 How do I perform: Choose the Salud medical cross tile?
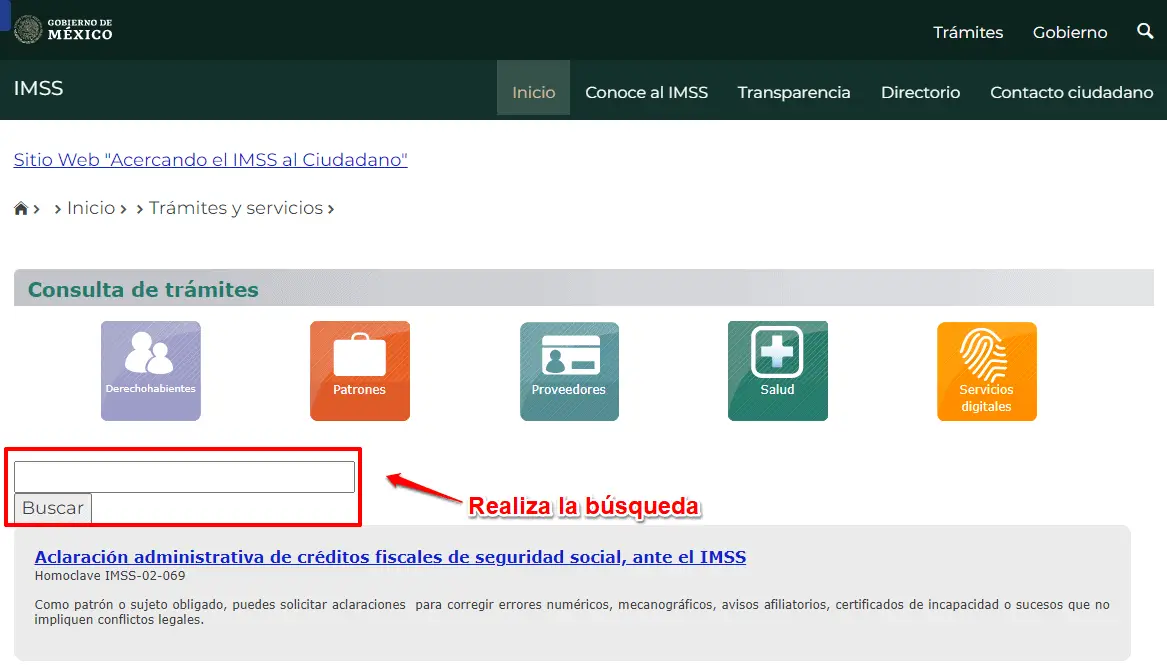click(x=778, y=371)
